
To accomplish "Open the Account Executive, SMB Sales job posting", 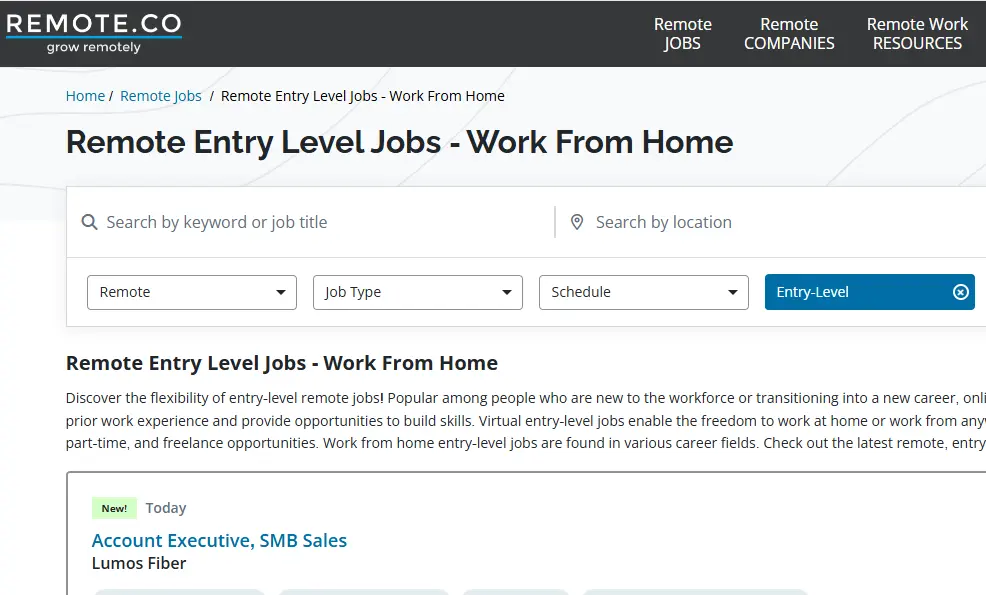I will click(219, 540).
